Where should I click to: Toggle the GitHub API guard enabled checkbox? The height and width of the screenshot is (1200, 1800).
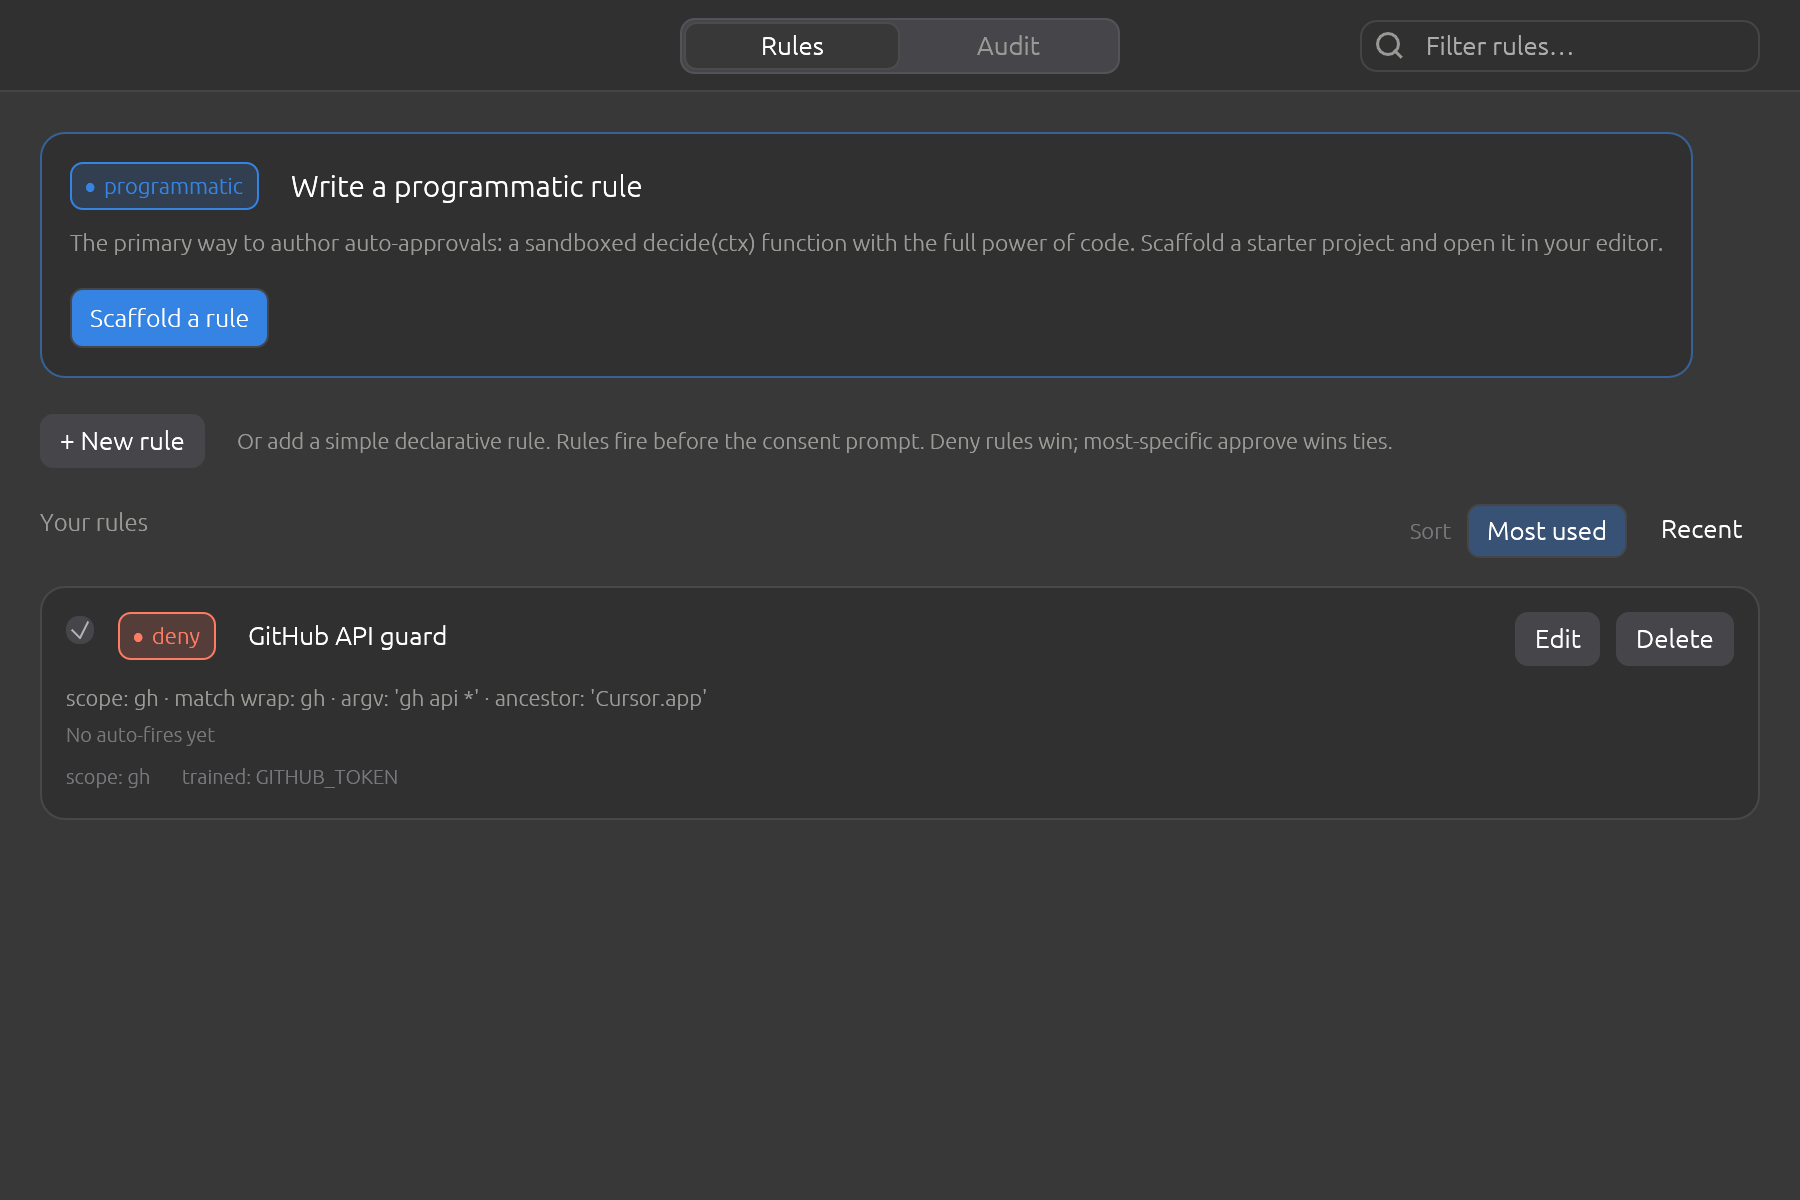point(80,630)
